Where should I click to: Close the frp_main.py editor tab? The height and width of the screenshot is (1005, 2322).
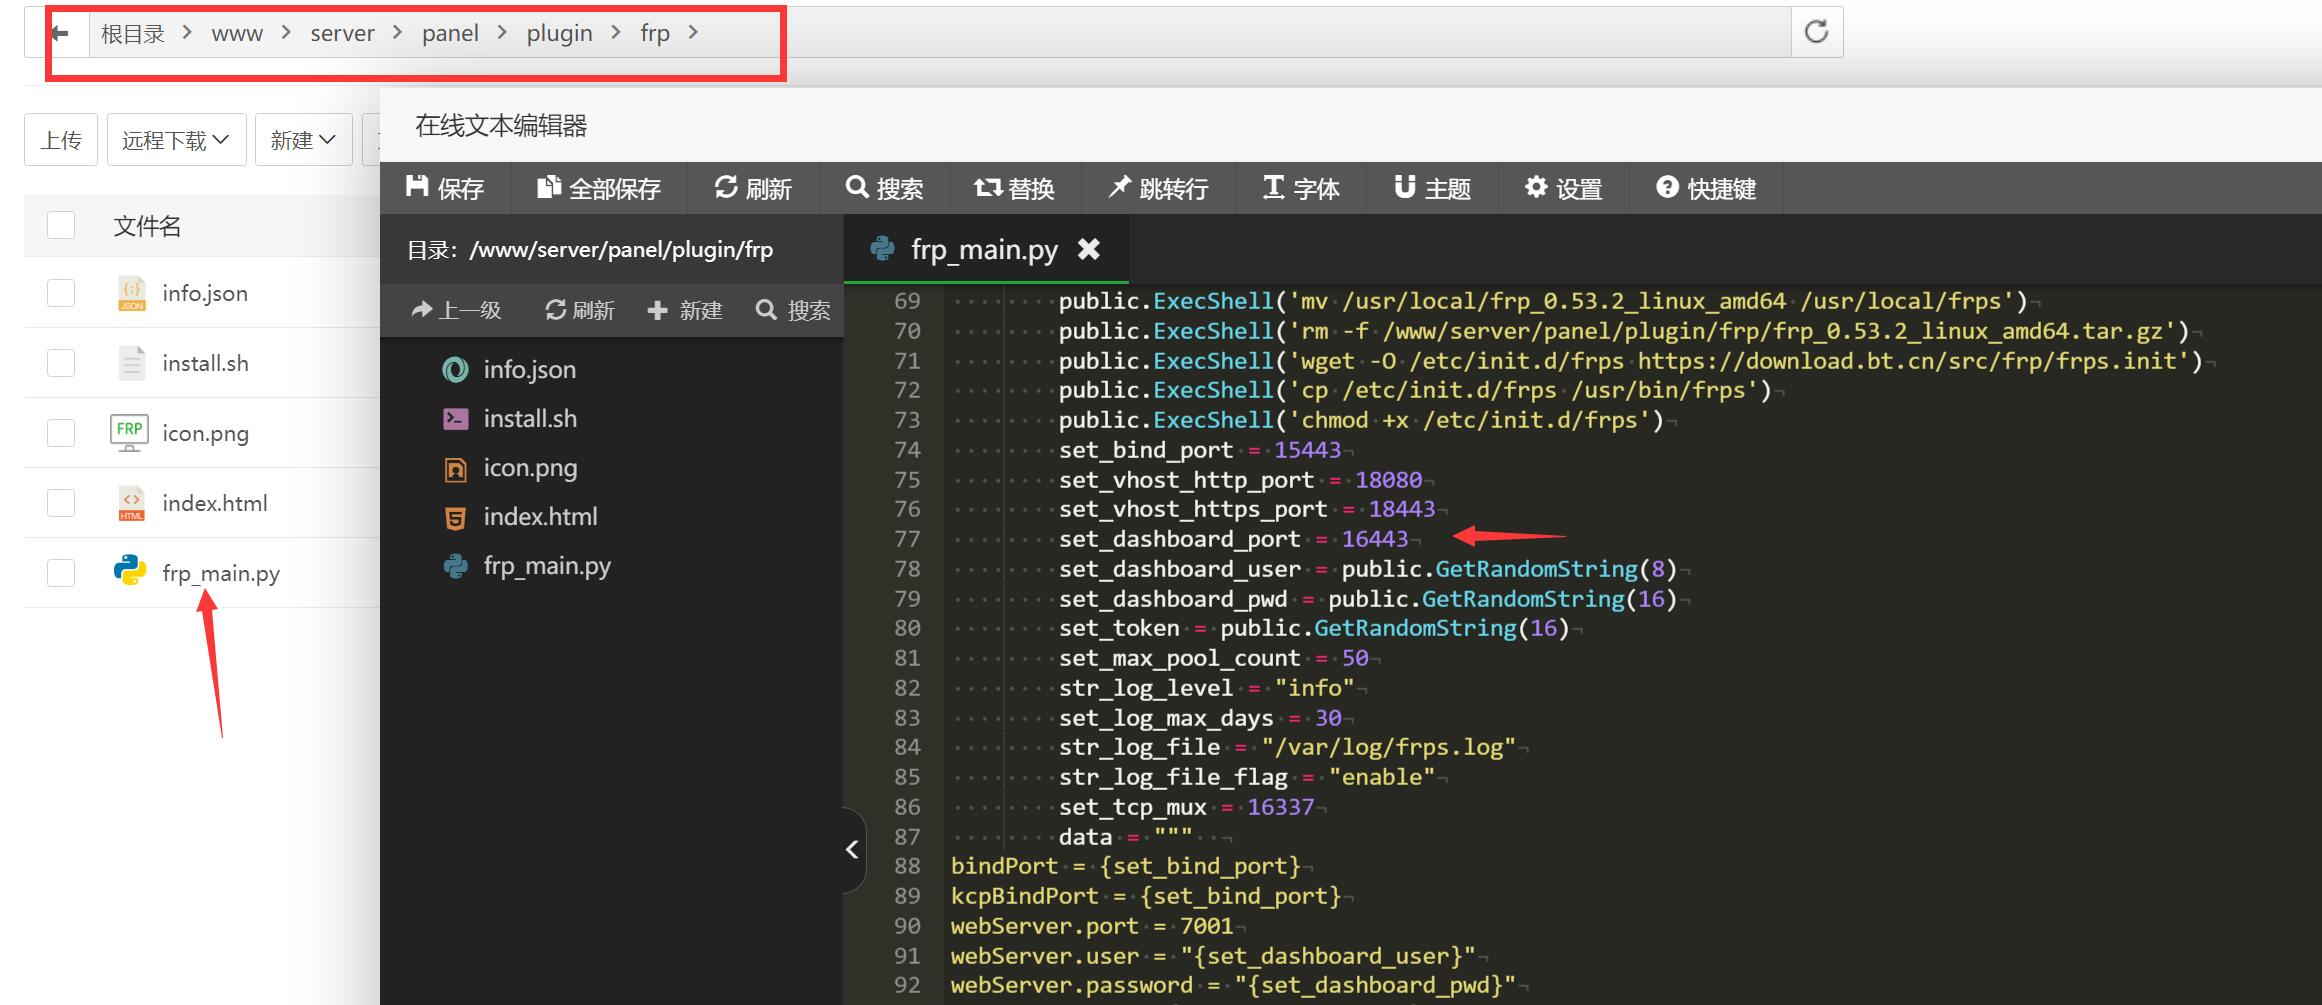coord(1089,249)
